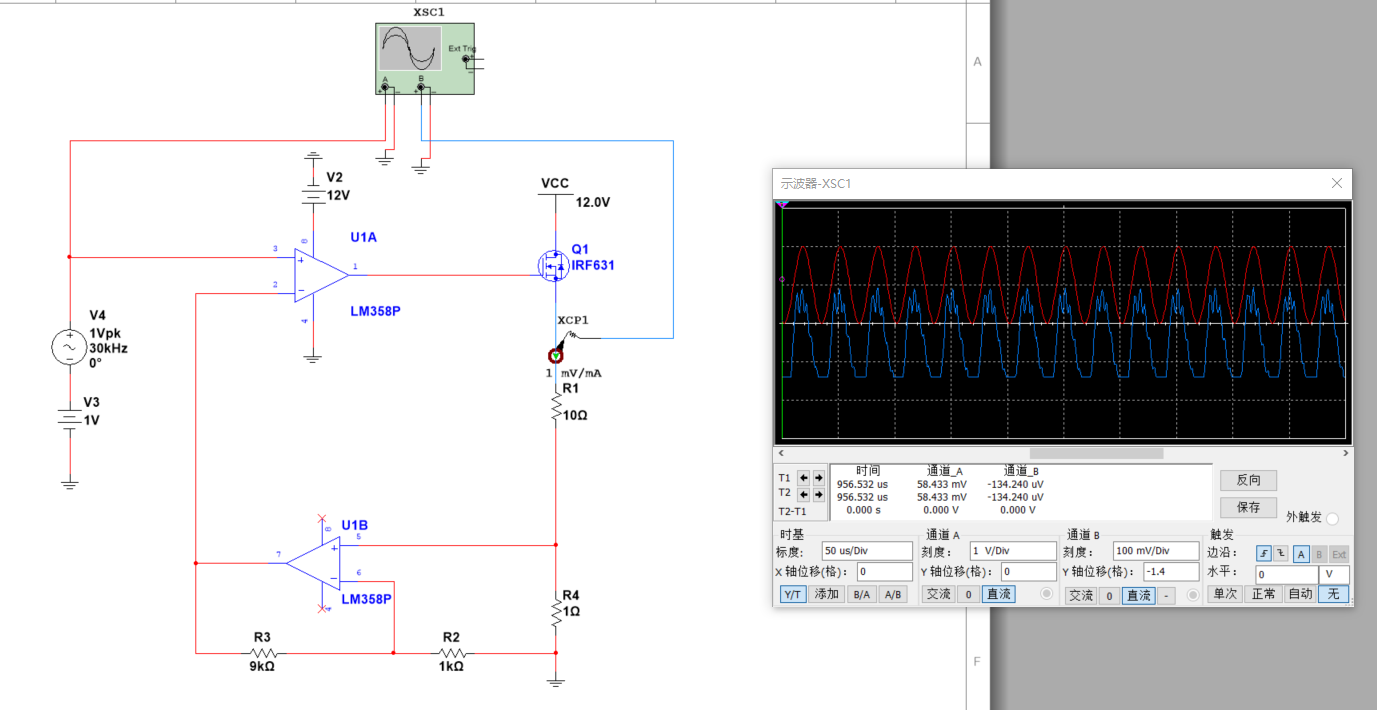
Task: Set trigger mode to 正常
Action: [1263, 594]
